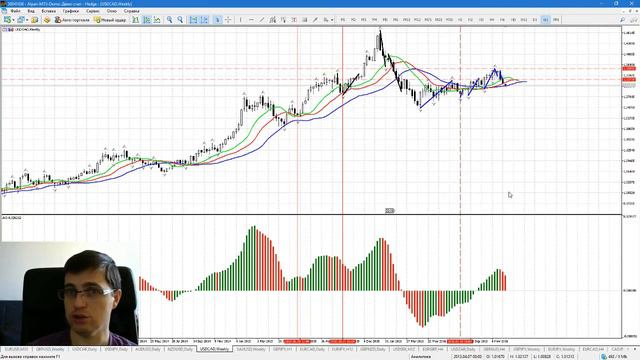Click the status bar Open price value
This screenshot has width=640, height=360.
pyautogui.click(x=495, y=357)
